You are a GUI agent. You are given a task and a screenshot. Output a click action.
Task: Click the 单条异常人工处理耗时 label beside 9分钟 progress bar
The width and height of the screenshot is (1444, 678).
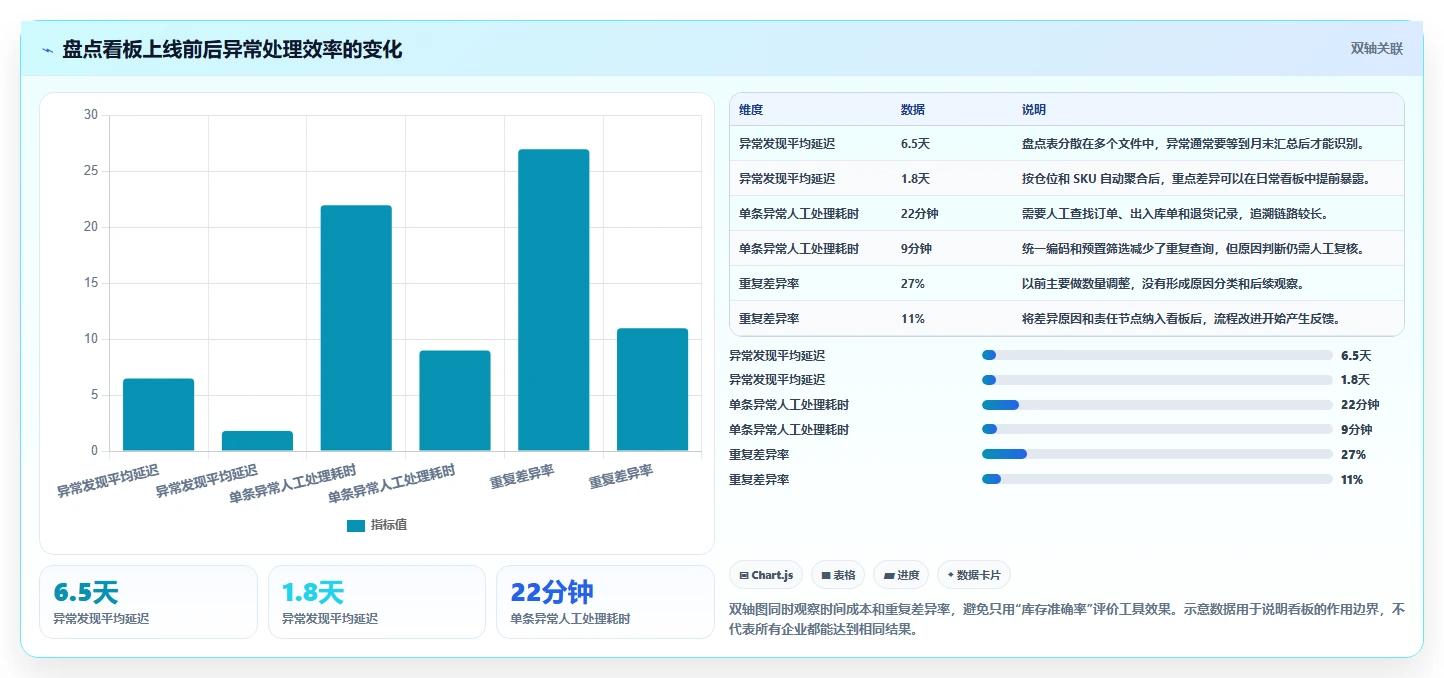[x=789, y=430]
